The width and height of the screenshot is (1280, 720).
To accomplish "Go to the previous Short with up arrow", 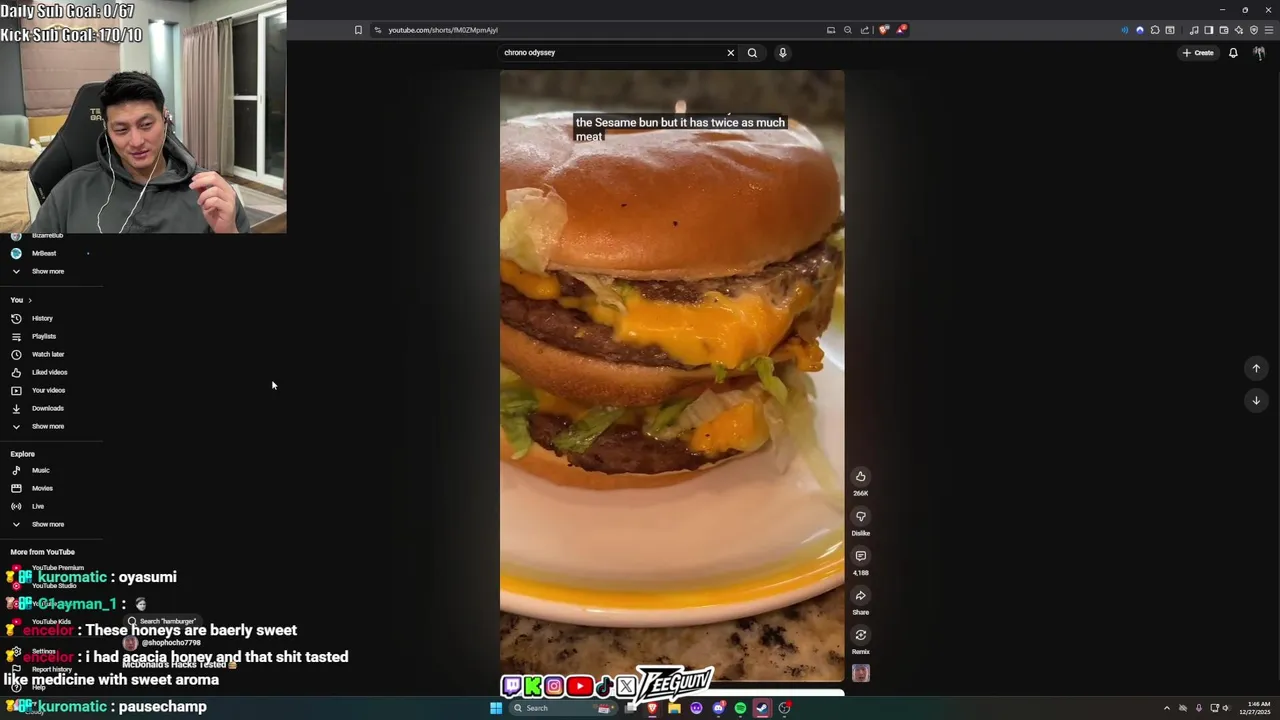I will click(1256, 368).
